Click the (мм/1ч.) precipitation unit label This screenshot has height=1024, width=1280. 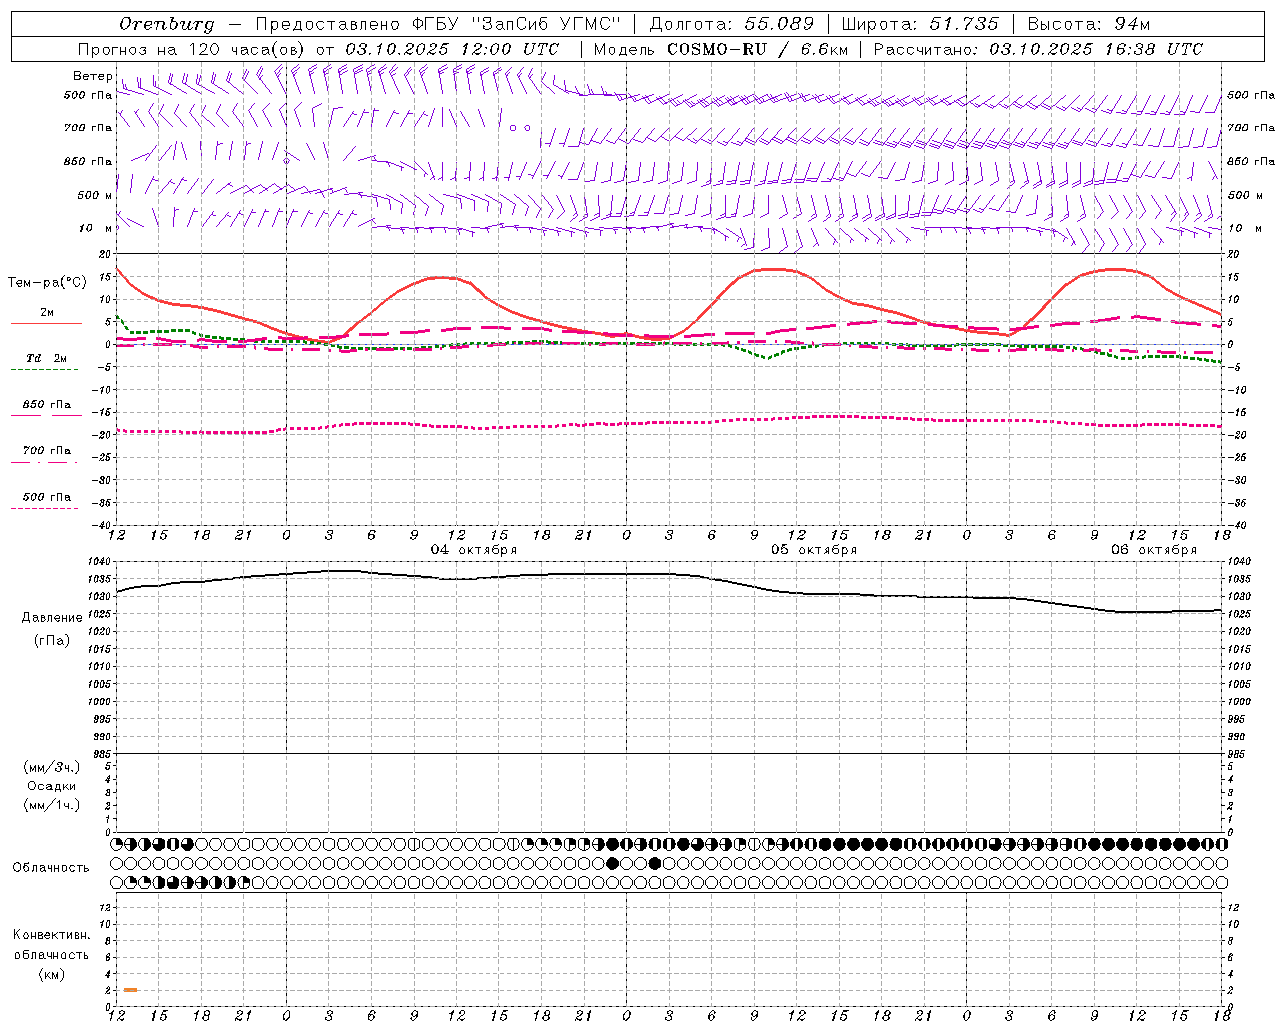tap(52, 805)
